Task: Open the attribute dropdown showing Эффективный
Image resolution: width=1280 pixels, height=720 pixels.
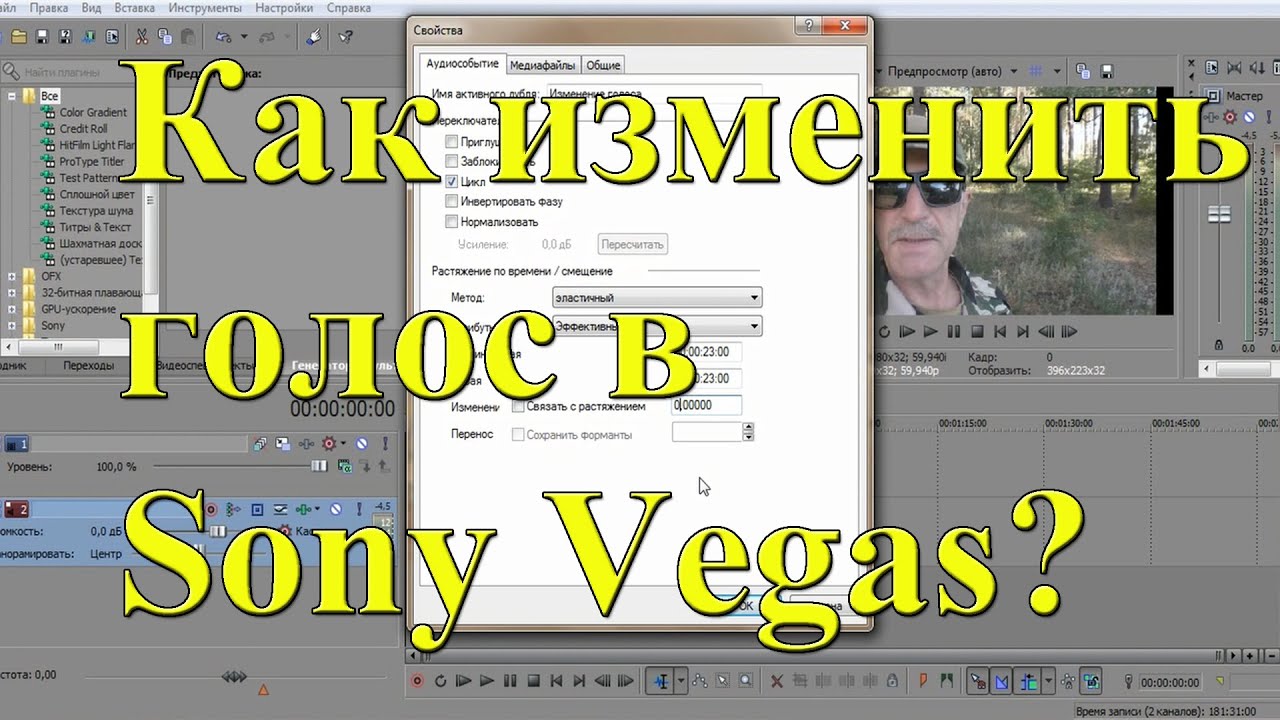Action: point(657,326)
